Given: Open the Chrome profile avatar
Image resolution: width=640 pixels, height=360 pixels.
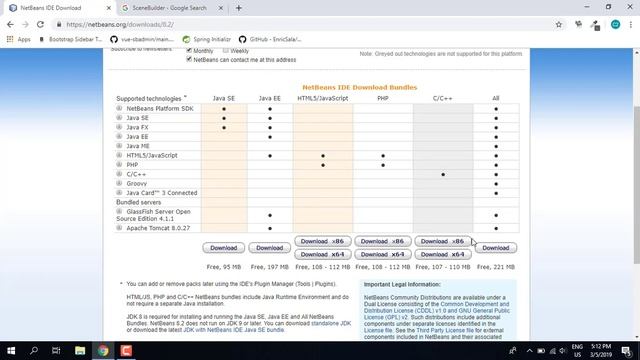Looking at the screenshot, I should click(x=616, y=24).
